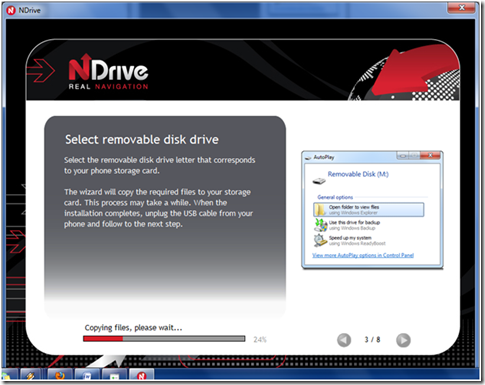Click the 'Select the removable disk drive letter' sentence
485x385 pixels.
[160, 165]
